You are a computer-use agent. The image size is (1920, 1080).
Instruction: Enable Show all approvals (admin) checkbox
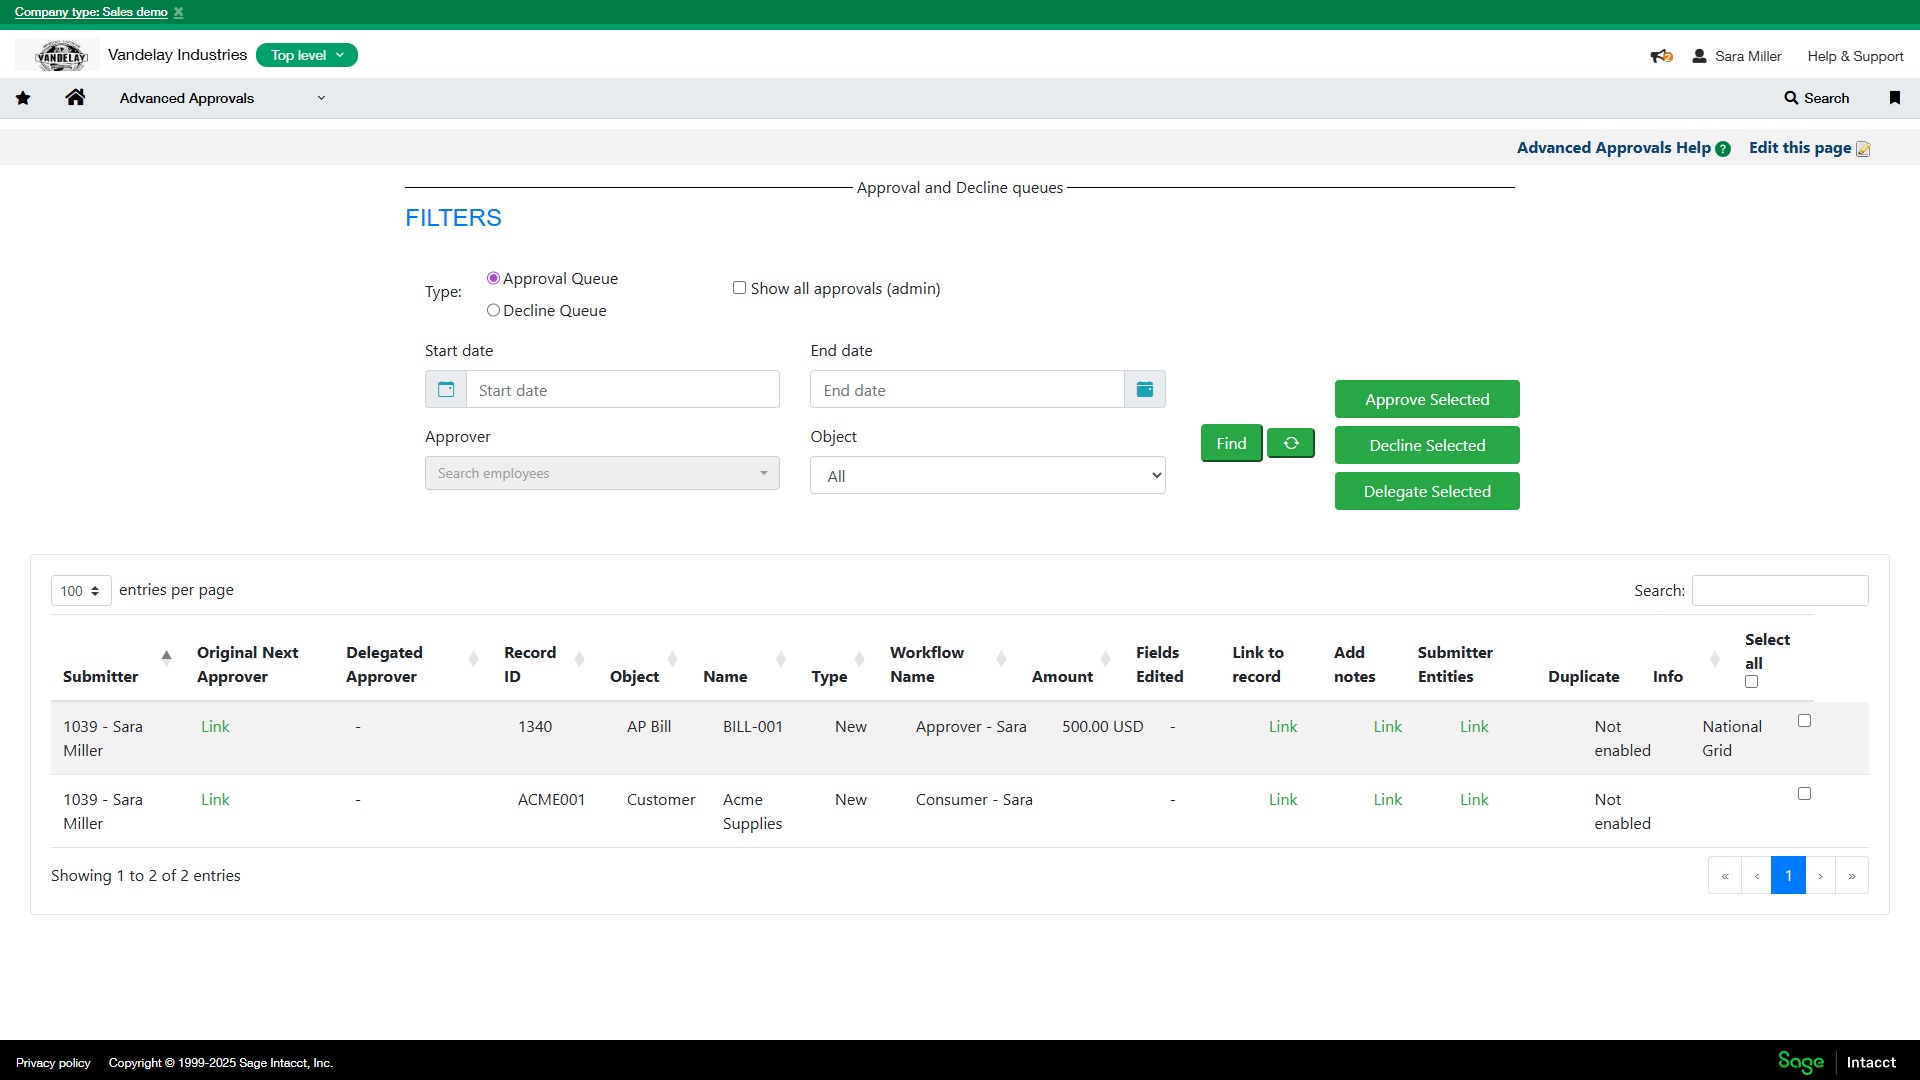pos(739,288)
